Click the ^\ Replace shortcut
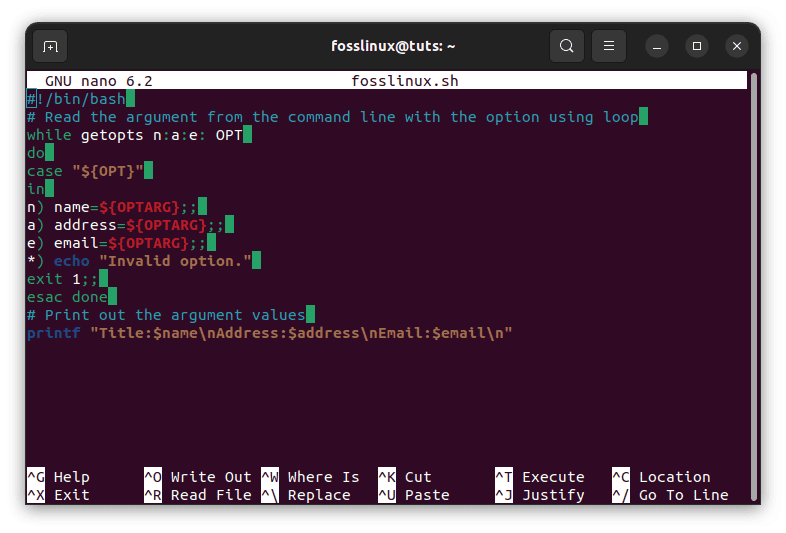Screen dimensions: 786x533 pos(306,495)
